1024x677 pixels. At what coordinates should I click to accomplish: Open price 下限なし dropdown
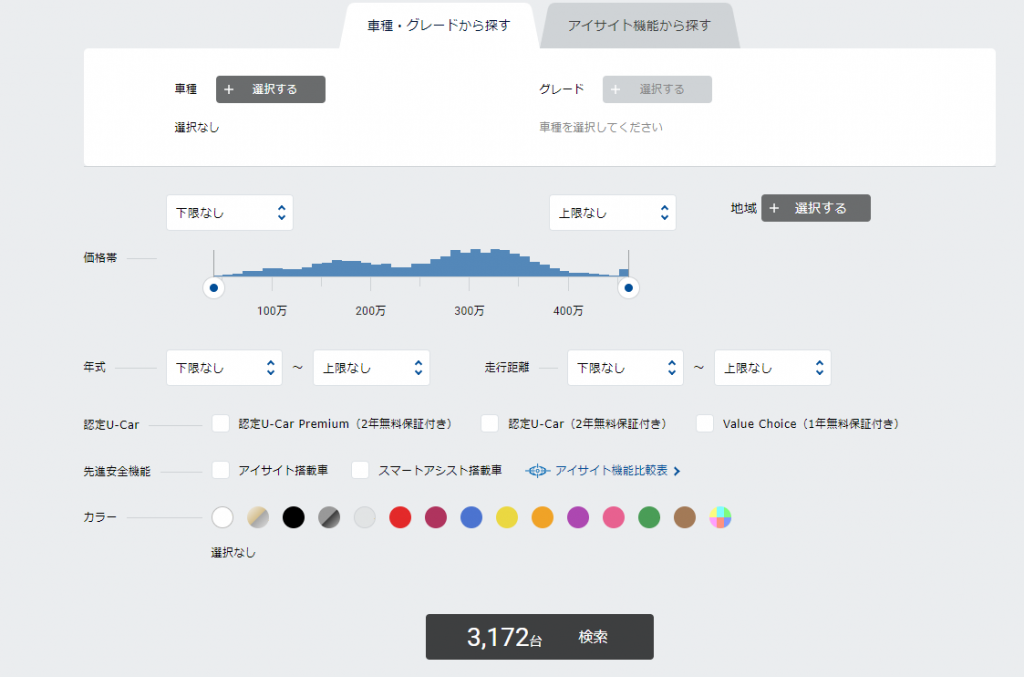tap(230, 213)
